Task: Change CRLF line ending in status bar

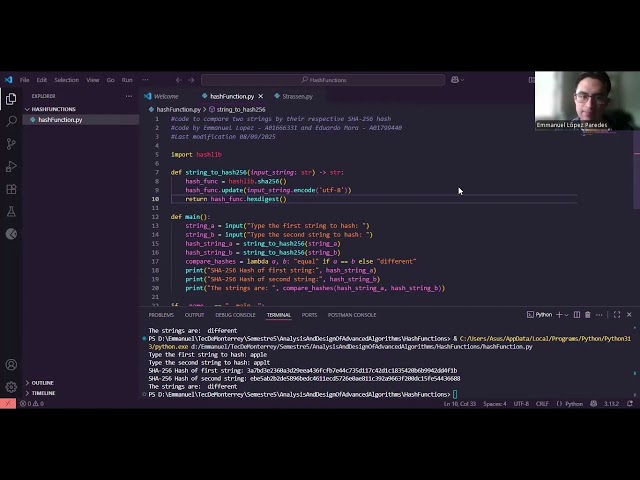Action: [542, 404]
